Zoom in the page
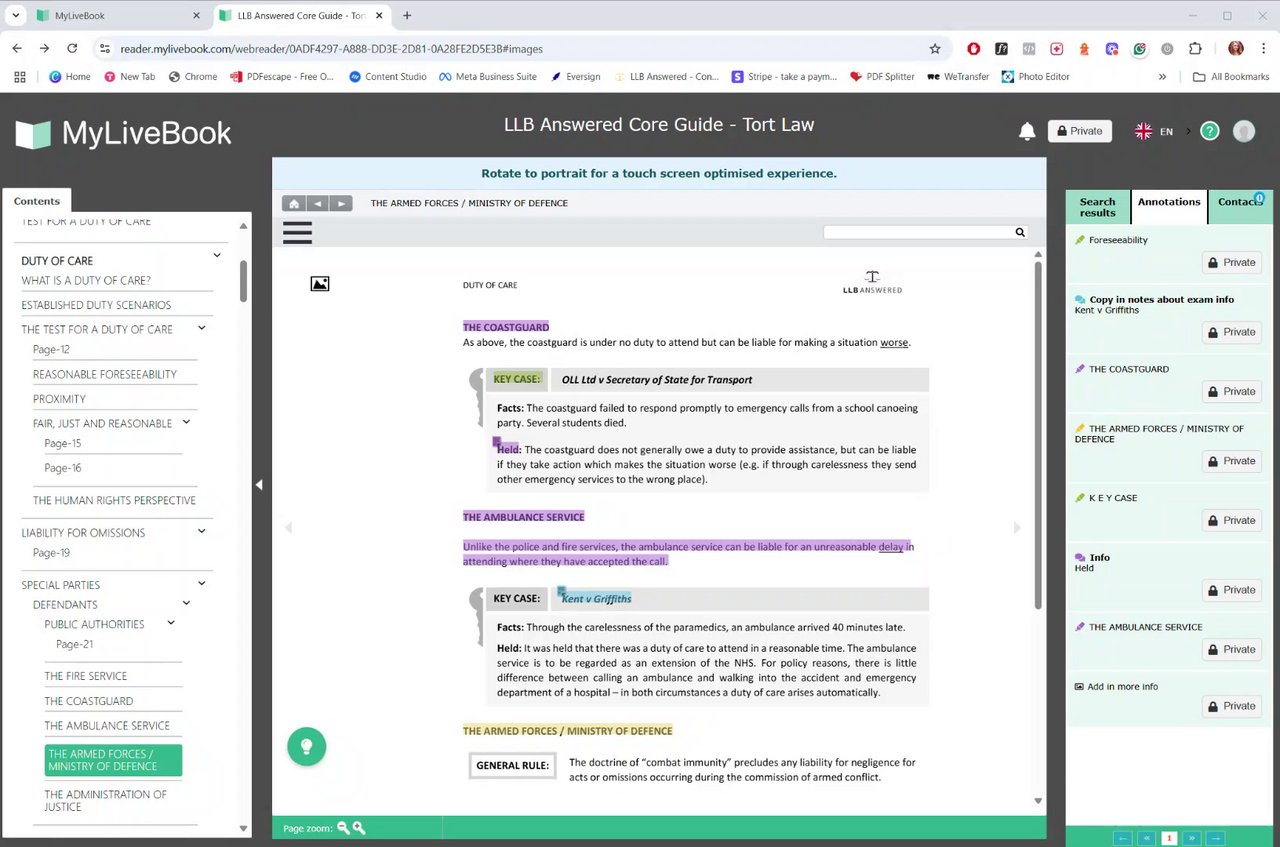 coord(359,828)
